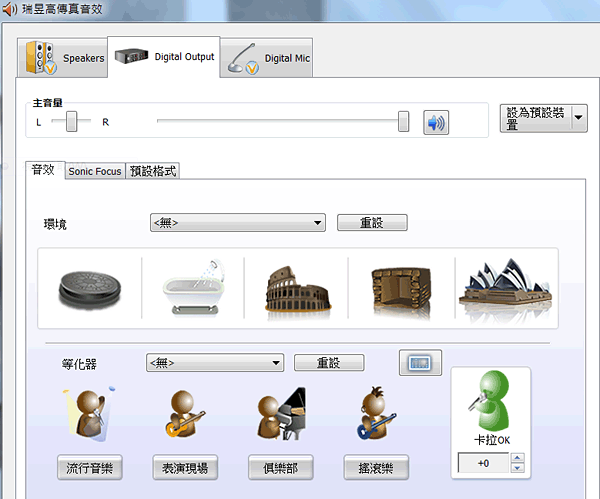Apply the 搖滾樂 equalizer preset

pyautogui.click(x=376, y=467)
